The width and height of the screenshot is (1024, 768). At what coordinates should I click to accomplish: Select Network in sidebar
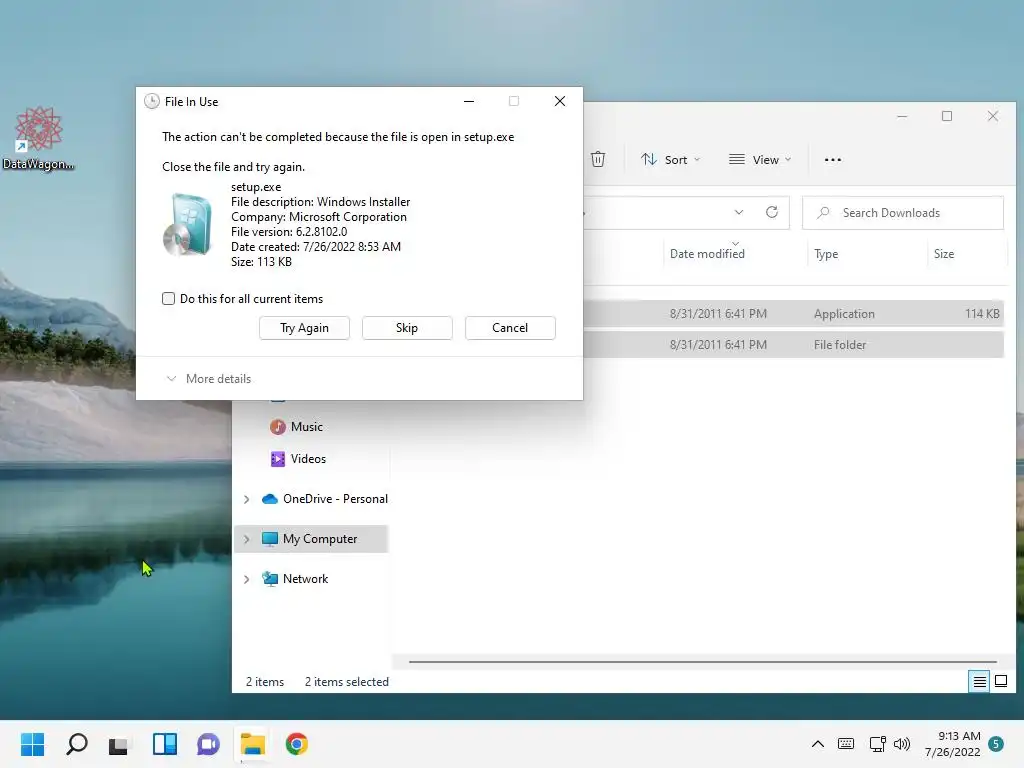point(295,579)
